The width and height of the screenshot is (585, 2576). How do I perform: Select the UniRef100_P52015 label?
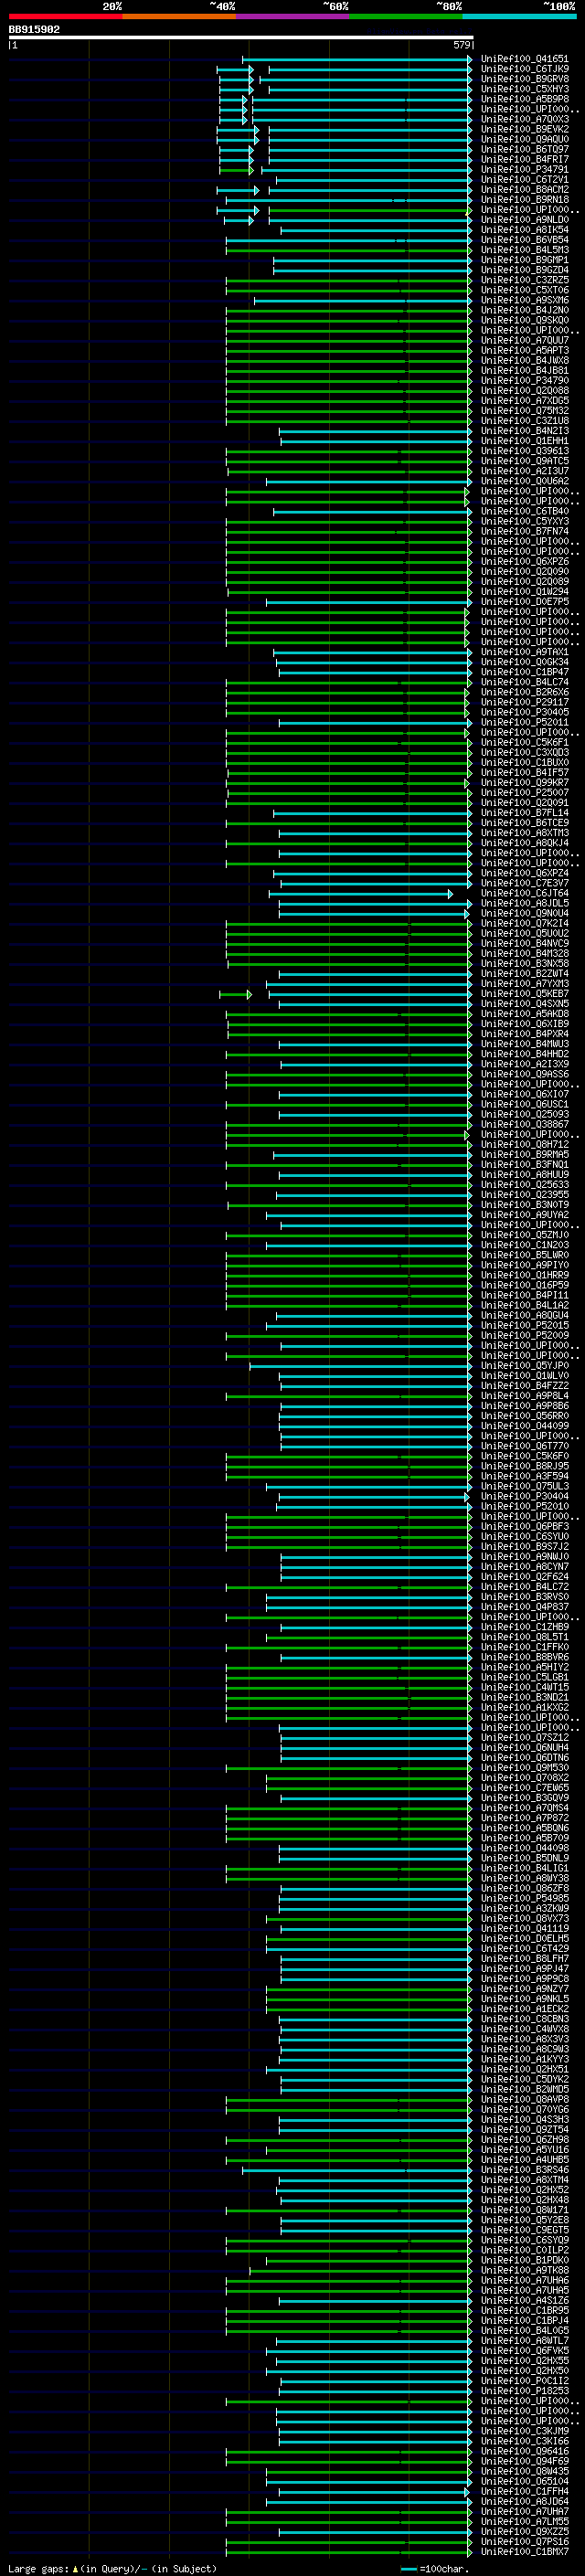(x=524, y=1326)
